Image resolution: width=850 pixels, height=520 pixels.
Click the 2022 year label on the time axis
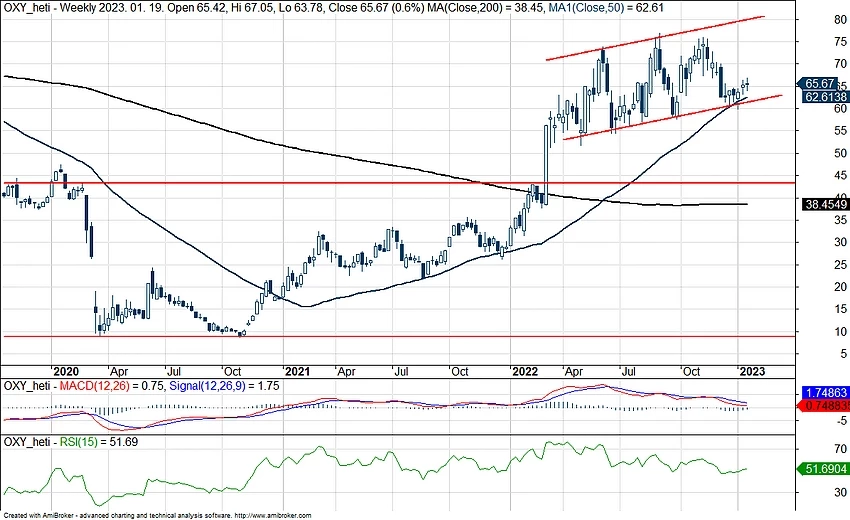[525, 371]
